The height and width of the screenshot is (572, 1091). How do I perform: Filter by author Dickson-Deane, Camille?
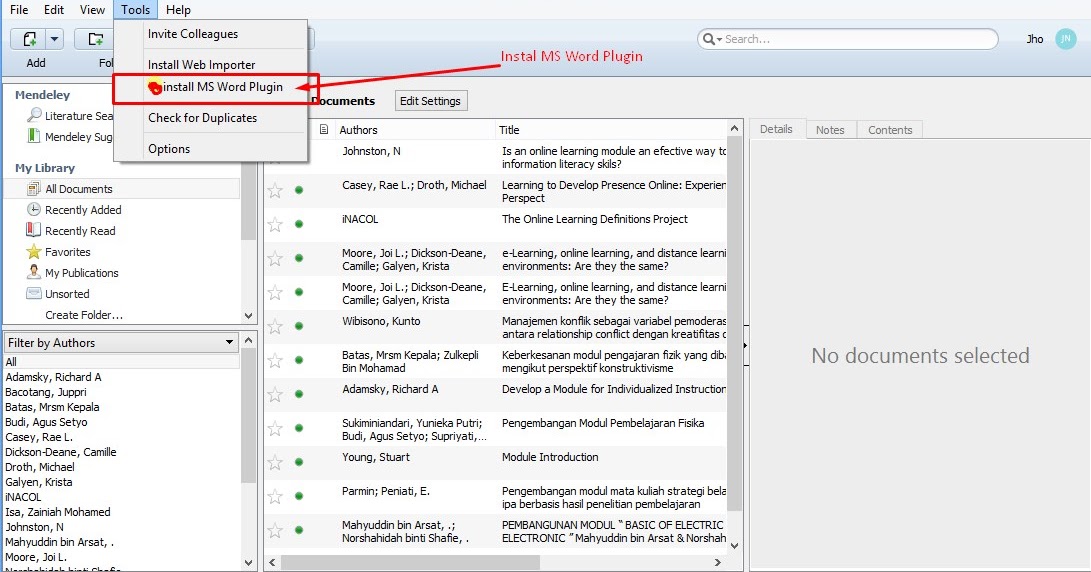click(61, 452)
